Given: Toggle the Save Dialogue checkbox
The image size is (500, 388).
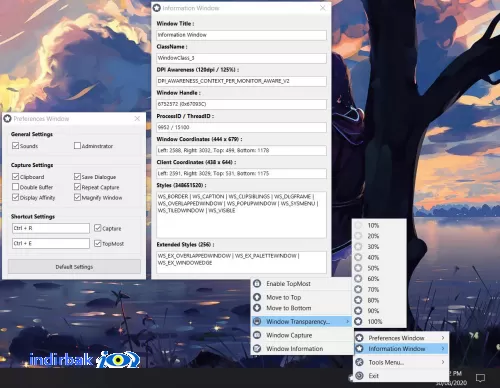Looking at the screenshot, I should coord(77,176).
